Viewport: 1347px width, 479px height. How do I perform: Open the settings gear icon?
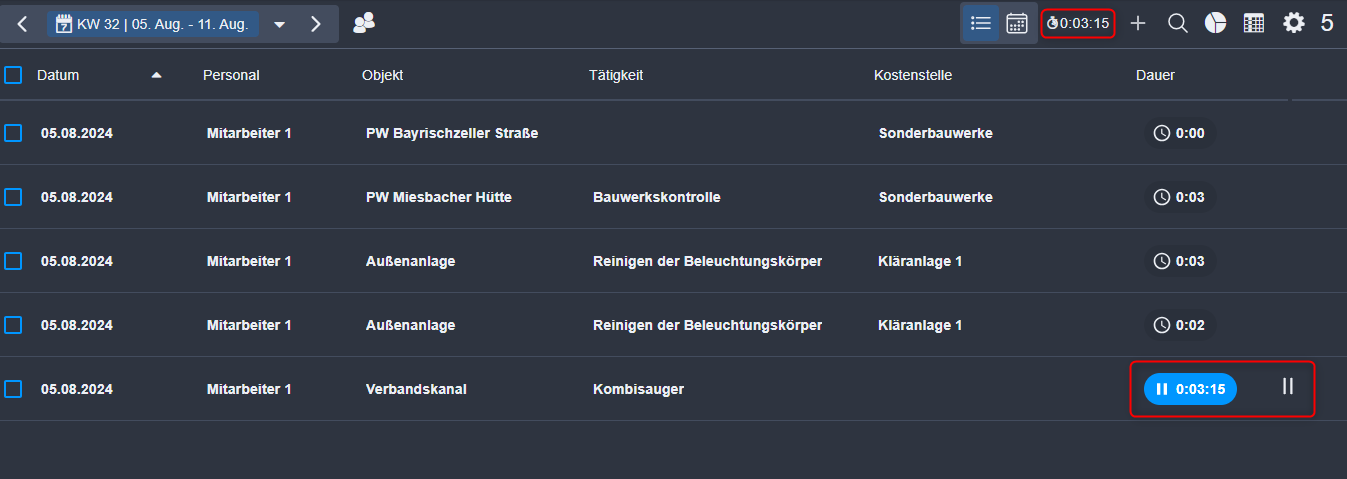pos(1294,23)
